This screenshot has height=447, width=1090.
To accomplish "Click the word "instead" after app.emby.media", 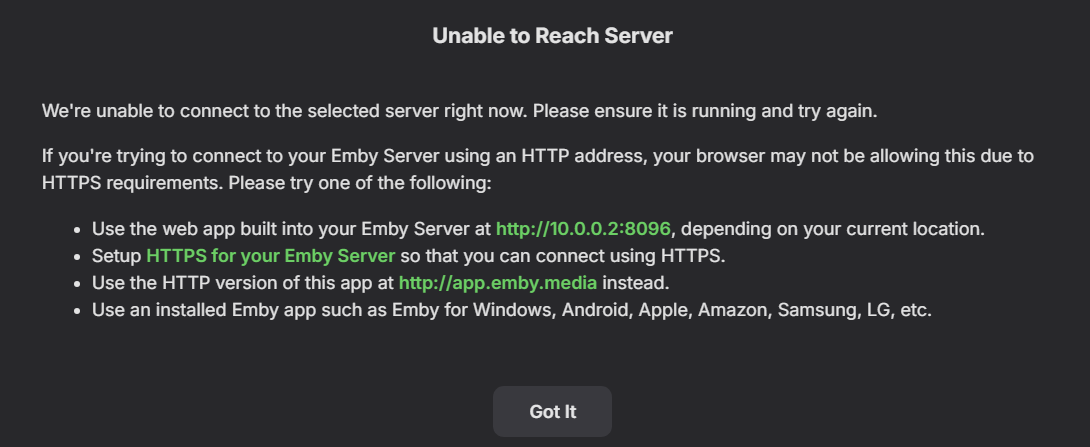I will pyautogui.click(x=632, y=282).
